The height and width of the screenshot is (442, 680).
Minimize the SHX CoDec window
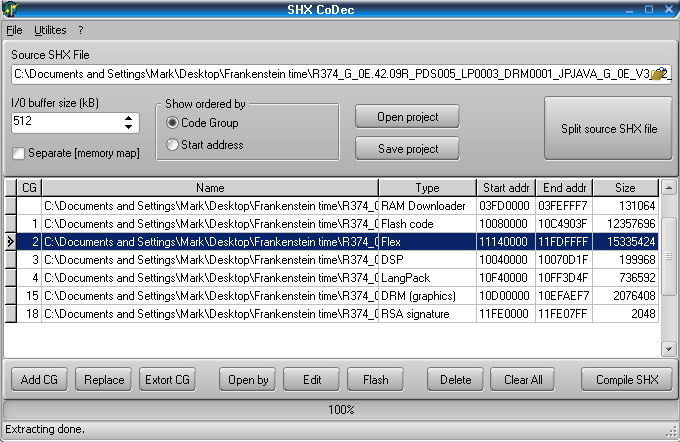pyautogui.click(x=630, y=10)
